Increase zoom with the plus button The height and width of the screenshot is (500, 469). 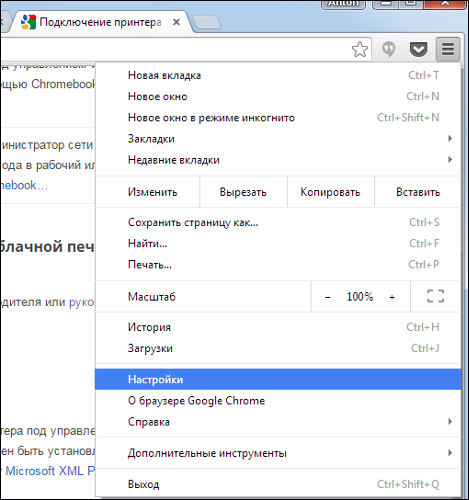click(x=392, y=297)
